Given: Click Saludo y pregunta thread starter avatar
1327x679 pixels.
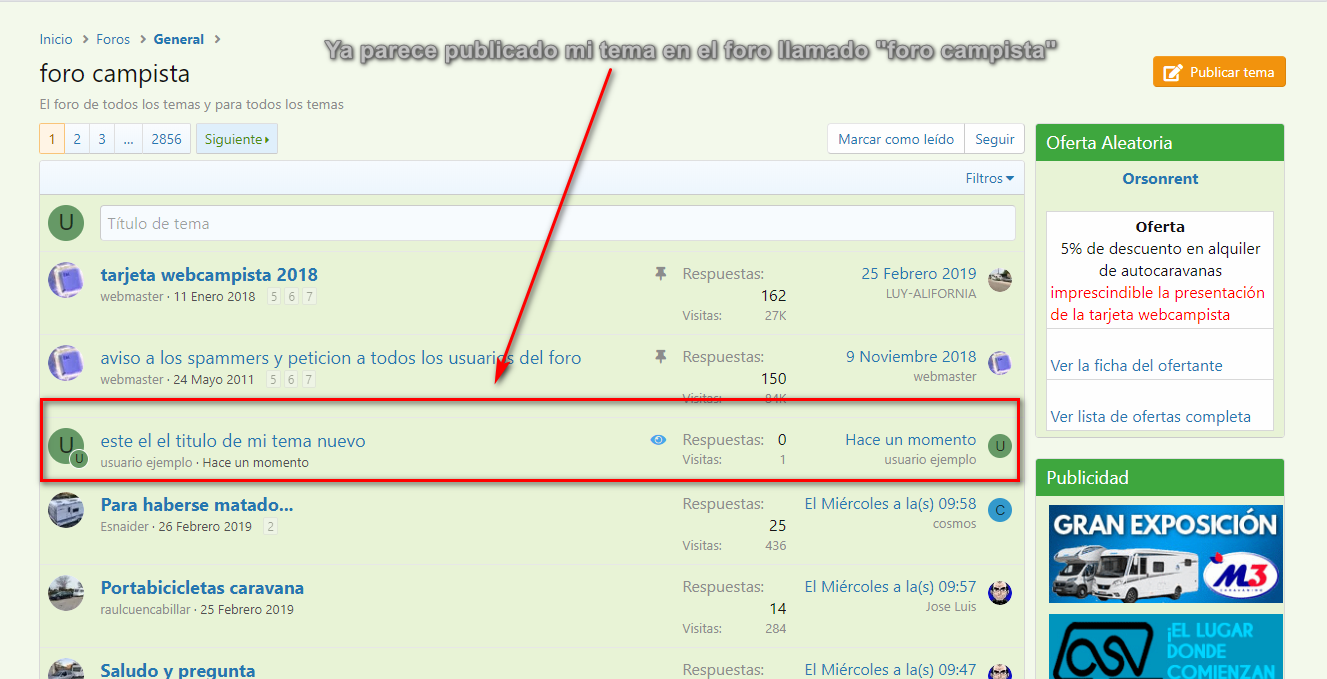Looking at the screenshot, I should [66, 669].
